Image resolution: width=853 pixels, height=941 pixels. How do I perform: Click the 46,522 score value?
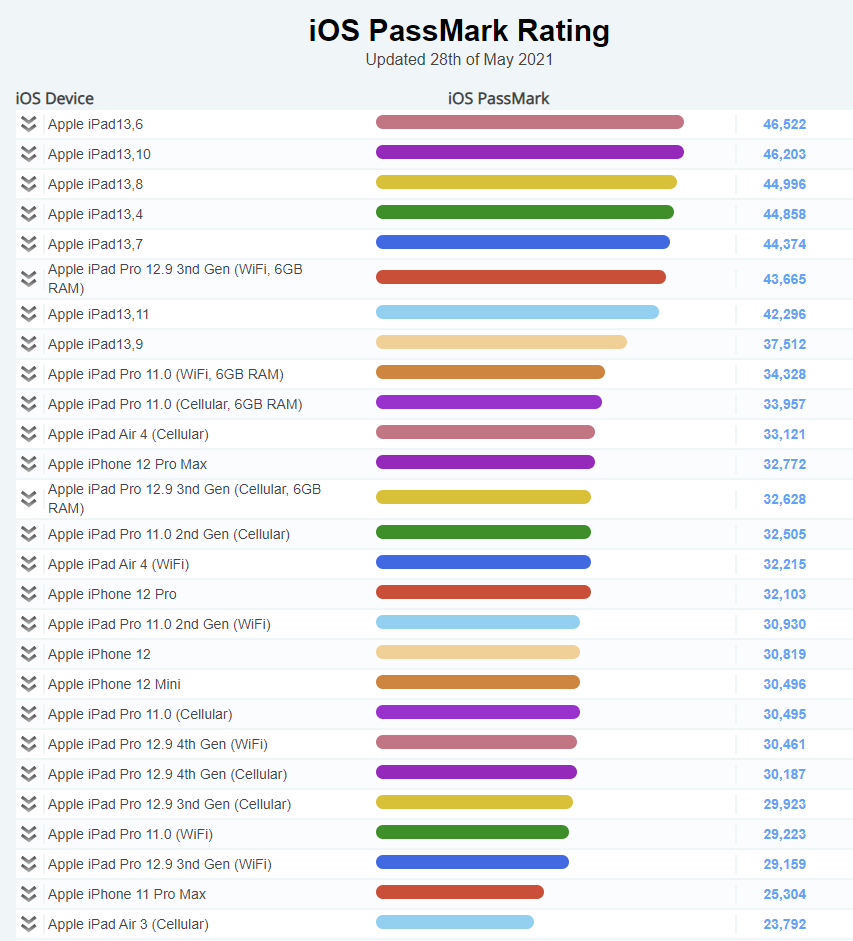(x=784, y=124)
